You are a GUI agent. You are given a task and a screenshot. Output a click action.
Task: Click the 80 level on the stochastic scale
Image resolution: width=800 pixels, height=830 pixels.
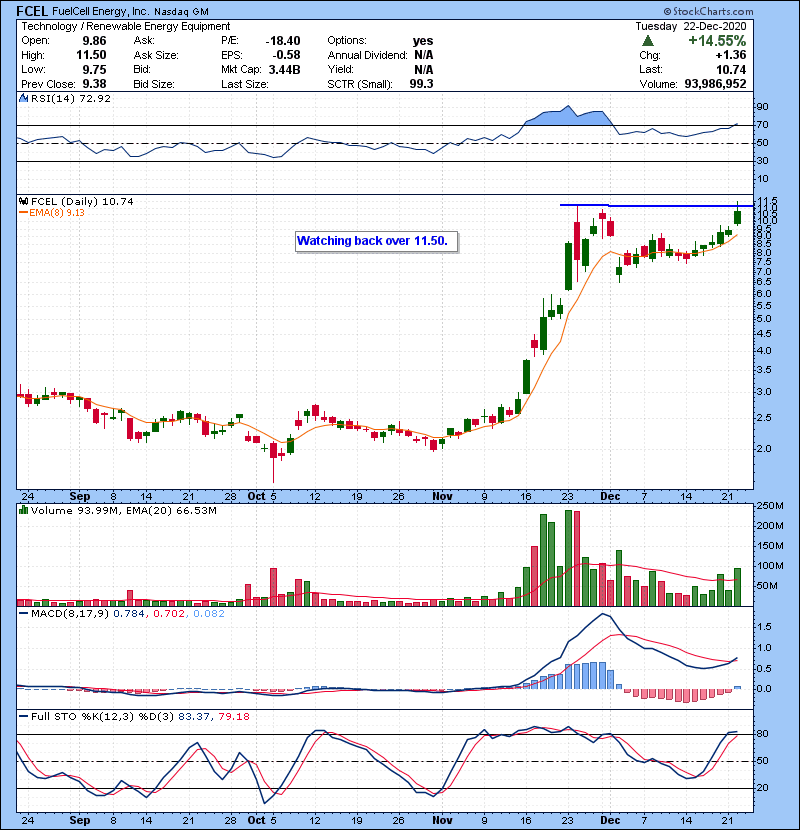click(x=762, y=734)
